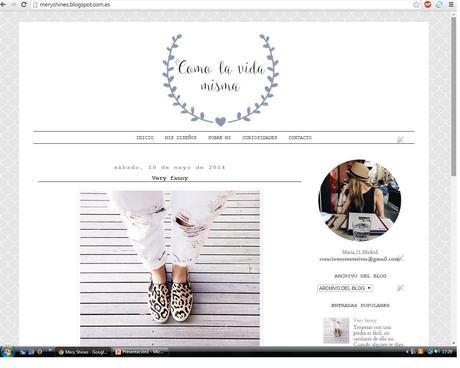Open Very fanny popular entry link
Screen dimensions: 460x368
click(x=365, y=320)
